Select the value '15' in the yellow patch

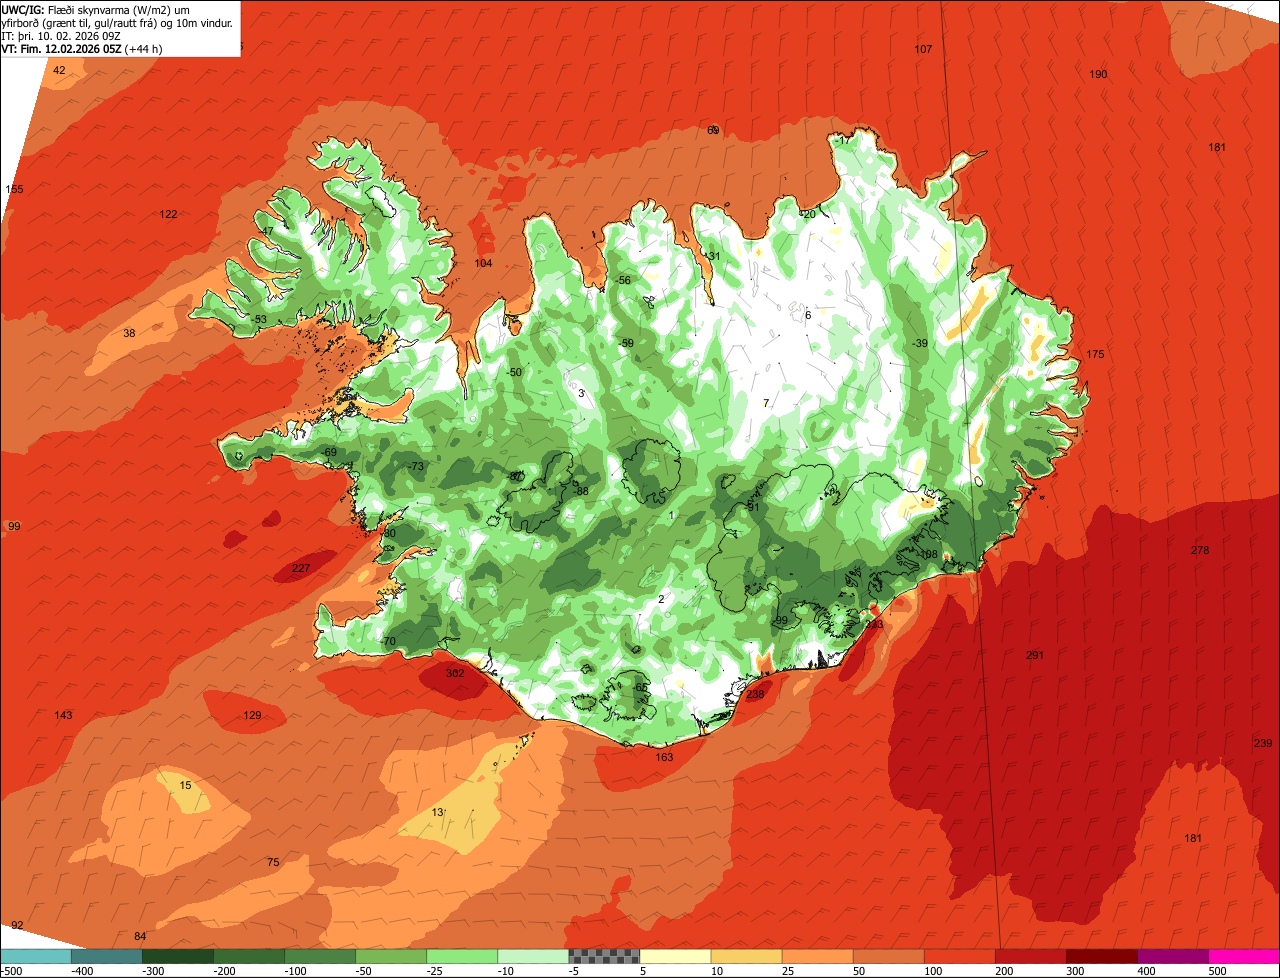click(x=185, y=785)
